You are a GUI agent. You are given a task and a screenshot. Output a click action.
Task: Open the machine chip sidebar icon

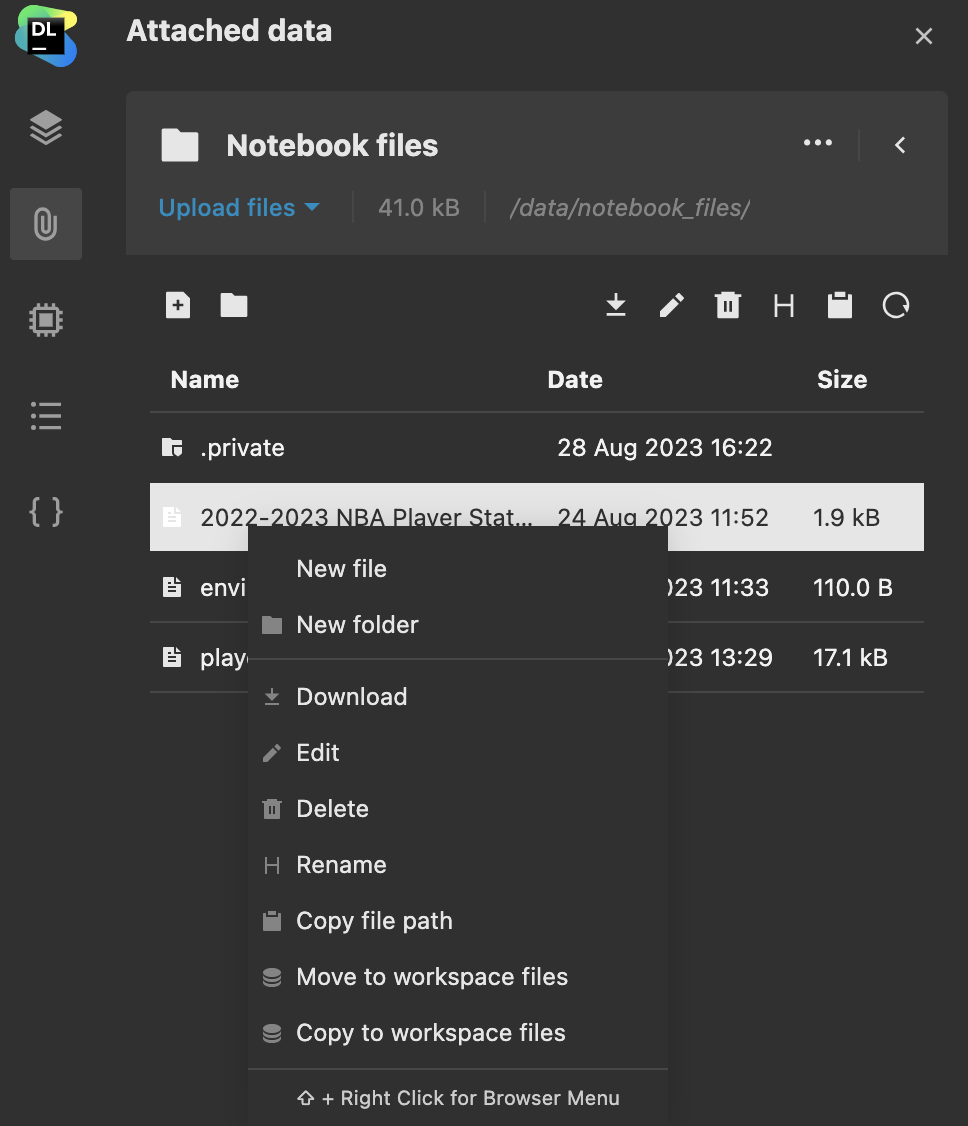[46, 320]
